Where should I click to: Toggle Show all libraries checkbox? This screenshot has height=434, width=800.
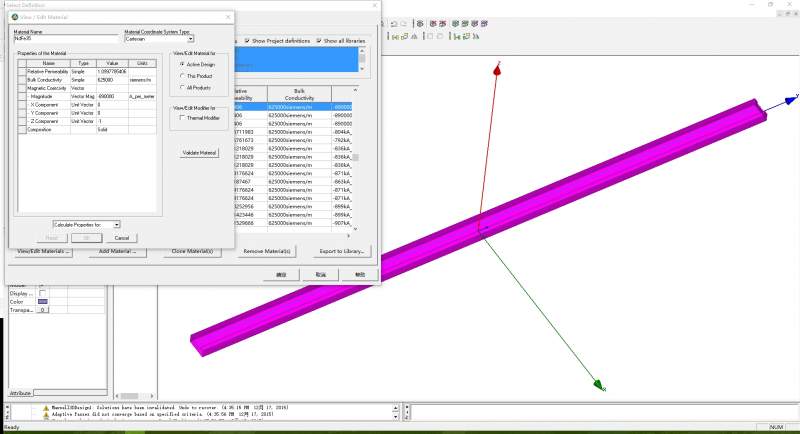pyautogui.click(x=318, y=40)
